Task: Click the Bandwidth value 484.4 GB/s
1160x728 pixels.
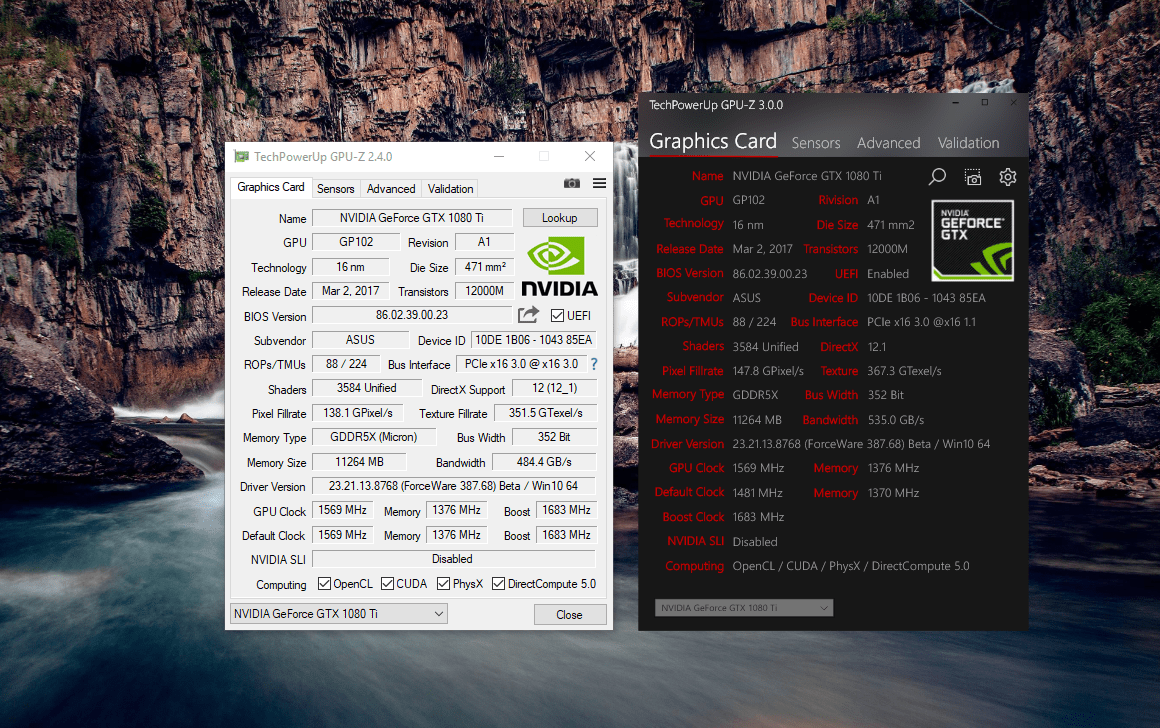Action: click(x=544, y=462)
